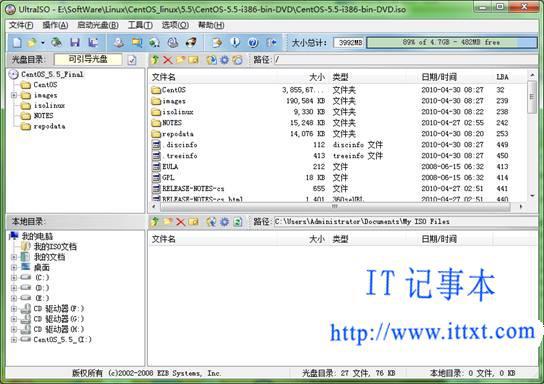Screen dimensions: 544x384
Task: Click the horizontal scrollbar of disc file list
Action: click(x=335, y=207)
